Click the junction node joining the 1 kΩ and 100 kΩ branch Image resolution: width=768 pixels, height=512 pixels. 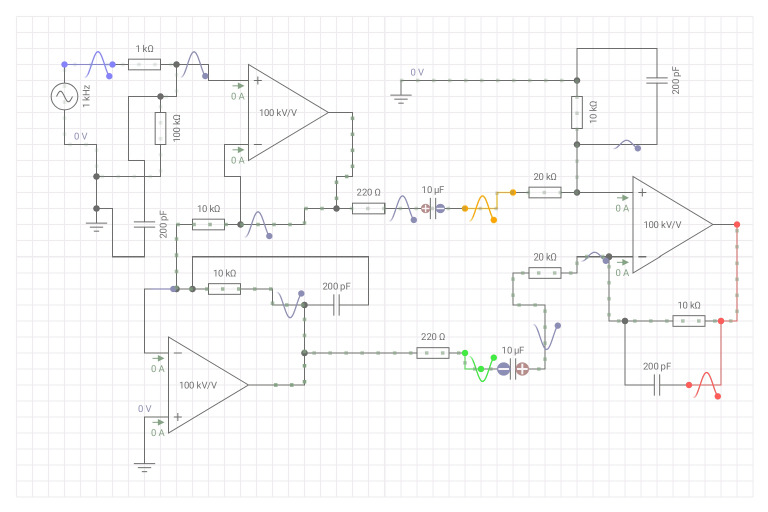176,64
